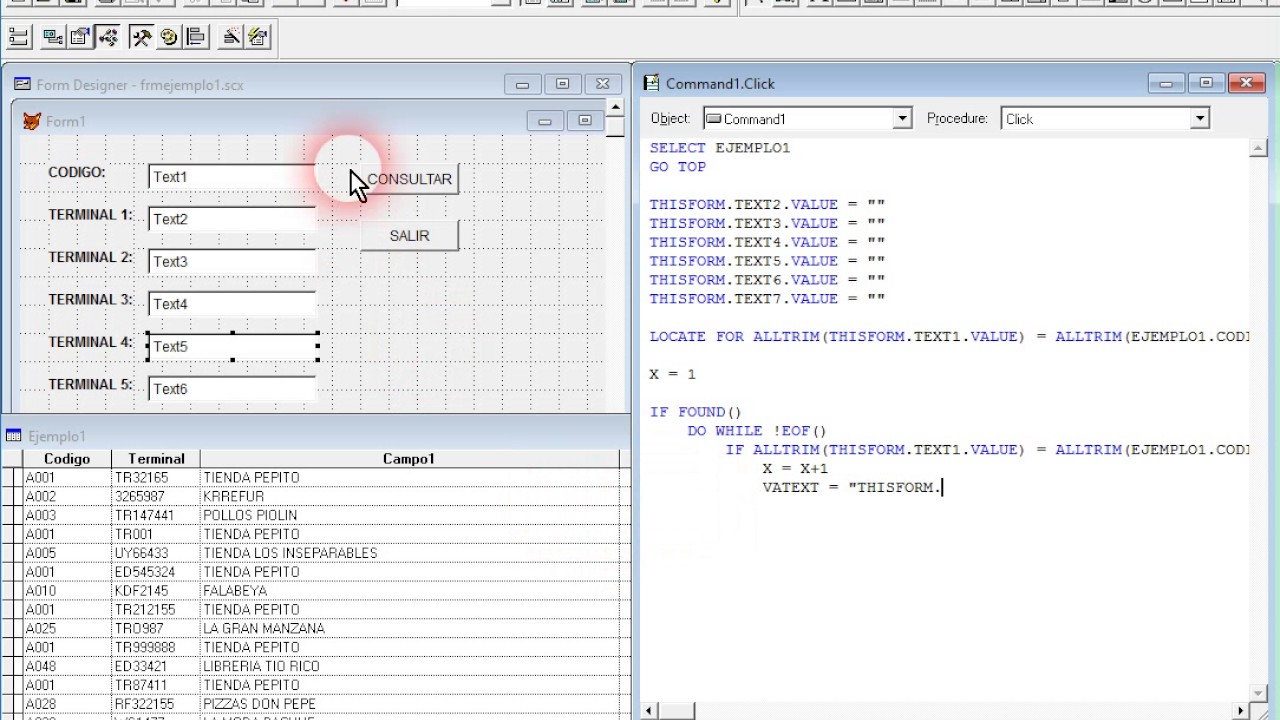Click the A025 codigo cell
The image size is (1280, 720).
pyautogui.click(x=67, y=629)
